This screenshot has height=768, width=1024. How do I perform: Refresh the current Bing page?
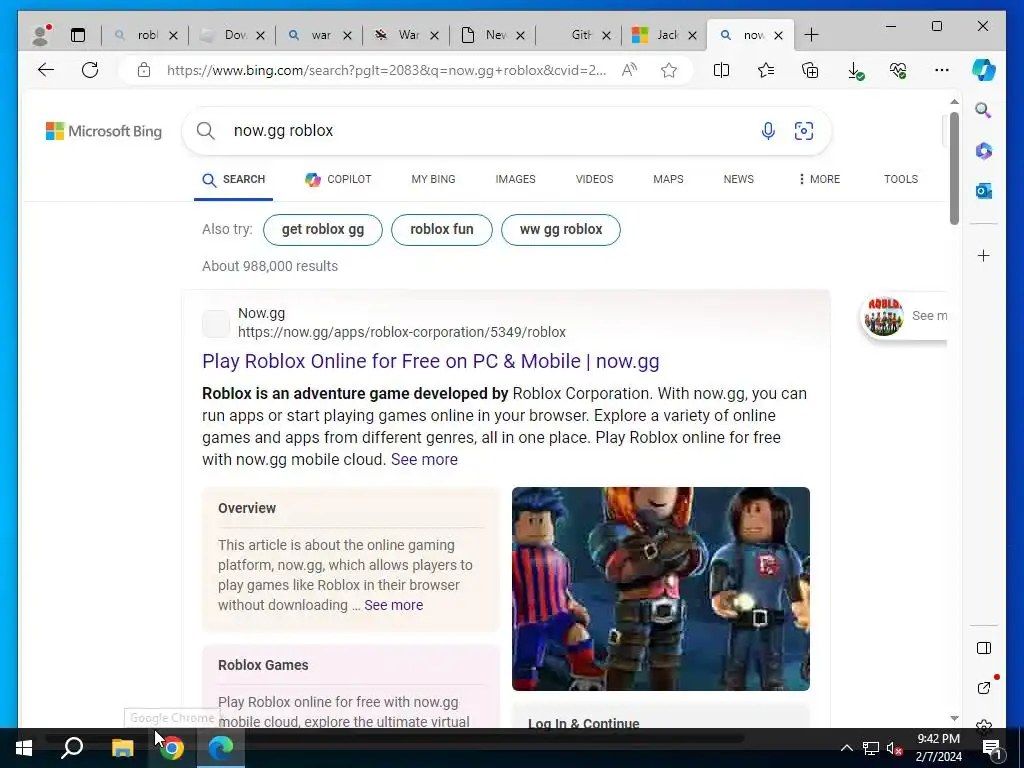tap(90, 70)
